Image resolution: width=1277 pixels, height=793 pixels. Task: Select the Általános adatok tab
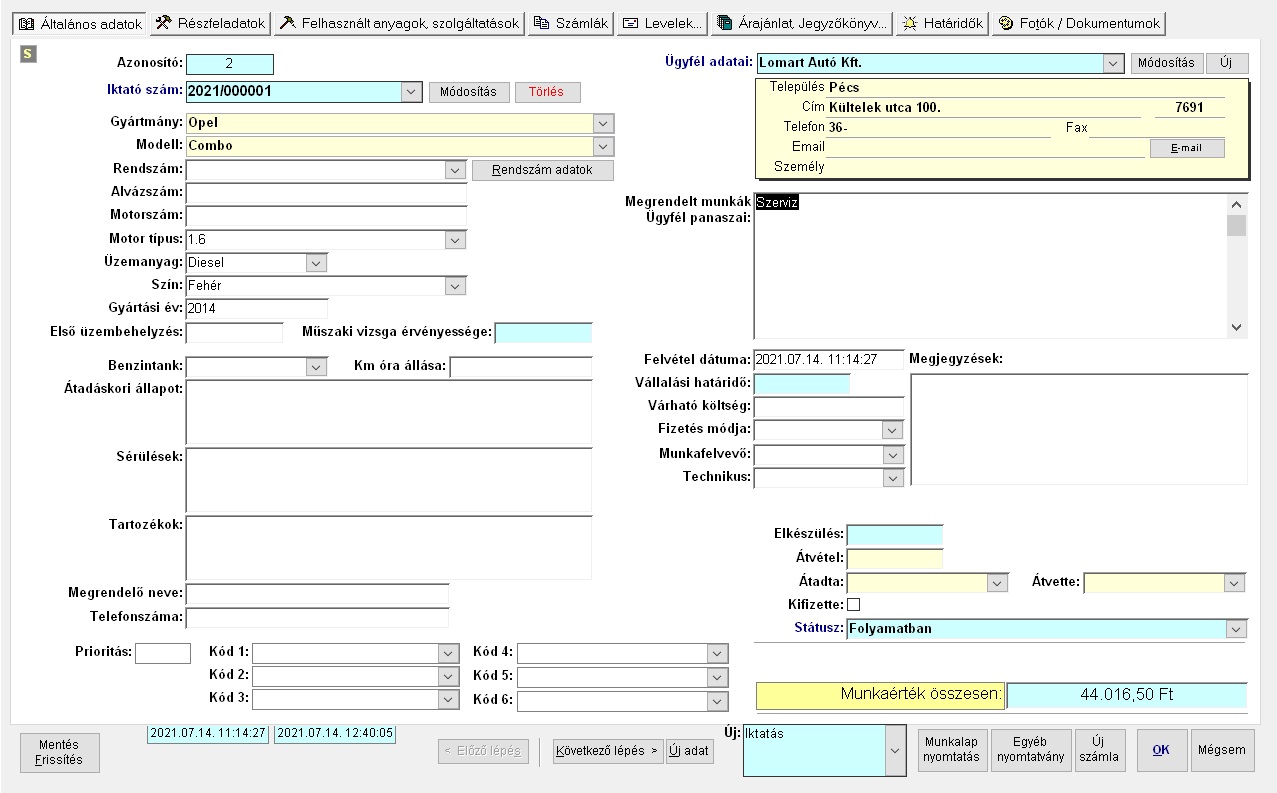78,23
